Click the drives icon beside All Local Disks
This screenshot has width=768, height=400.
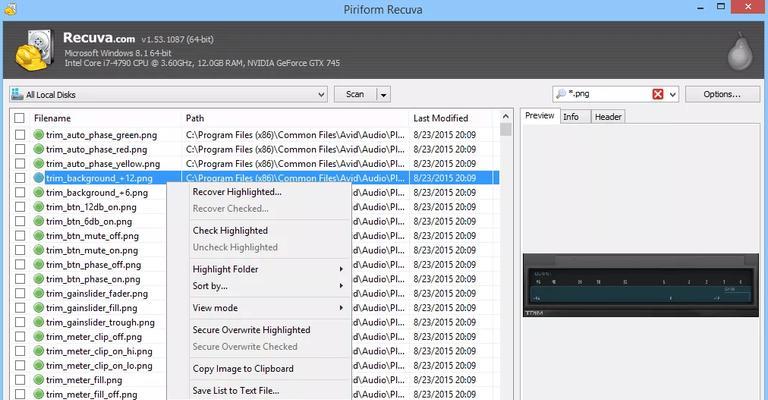(x=18, y=94)
